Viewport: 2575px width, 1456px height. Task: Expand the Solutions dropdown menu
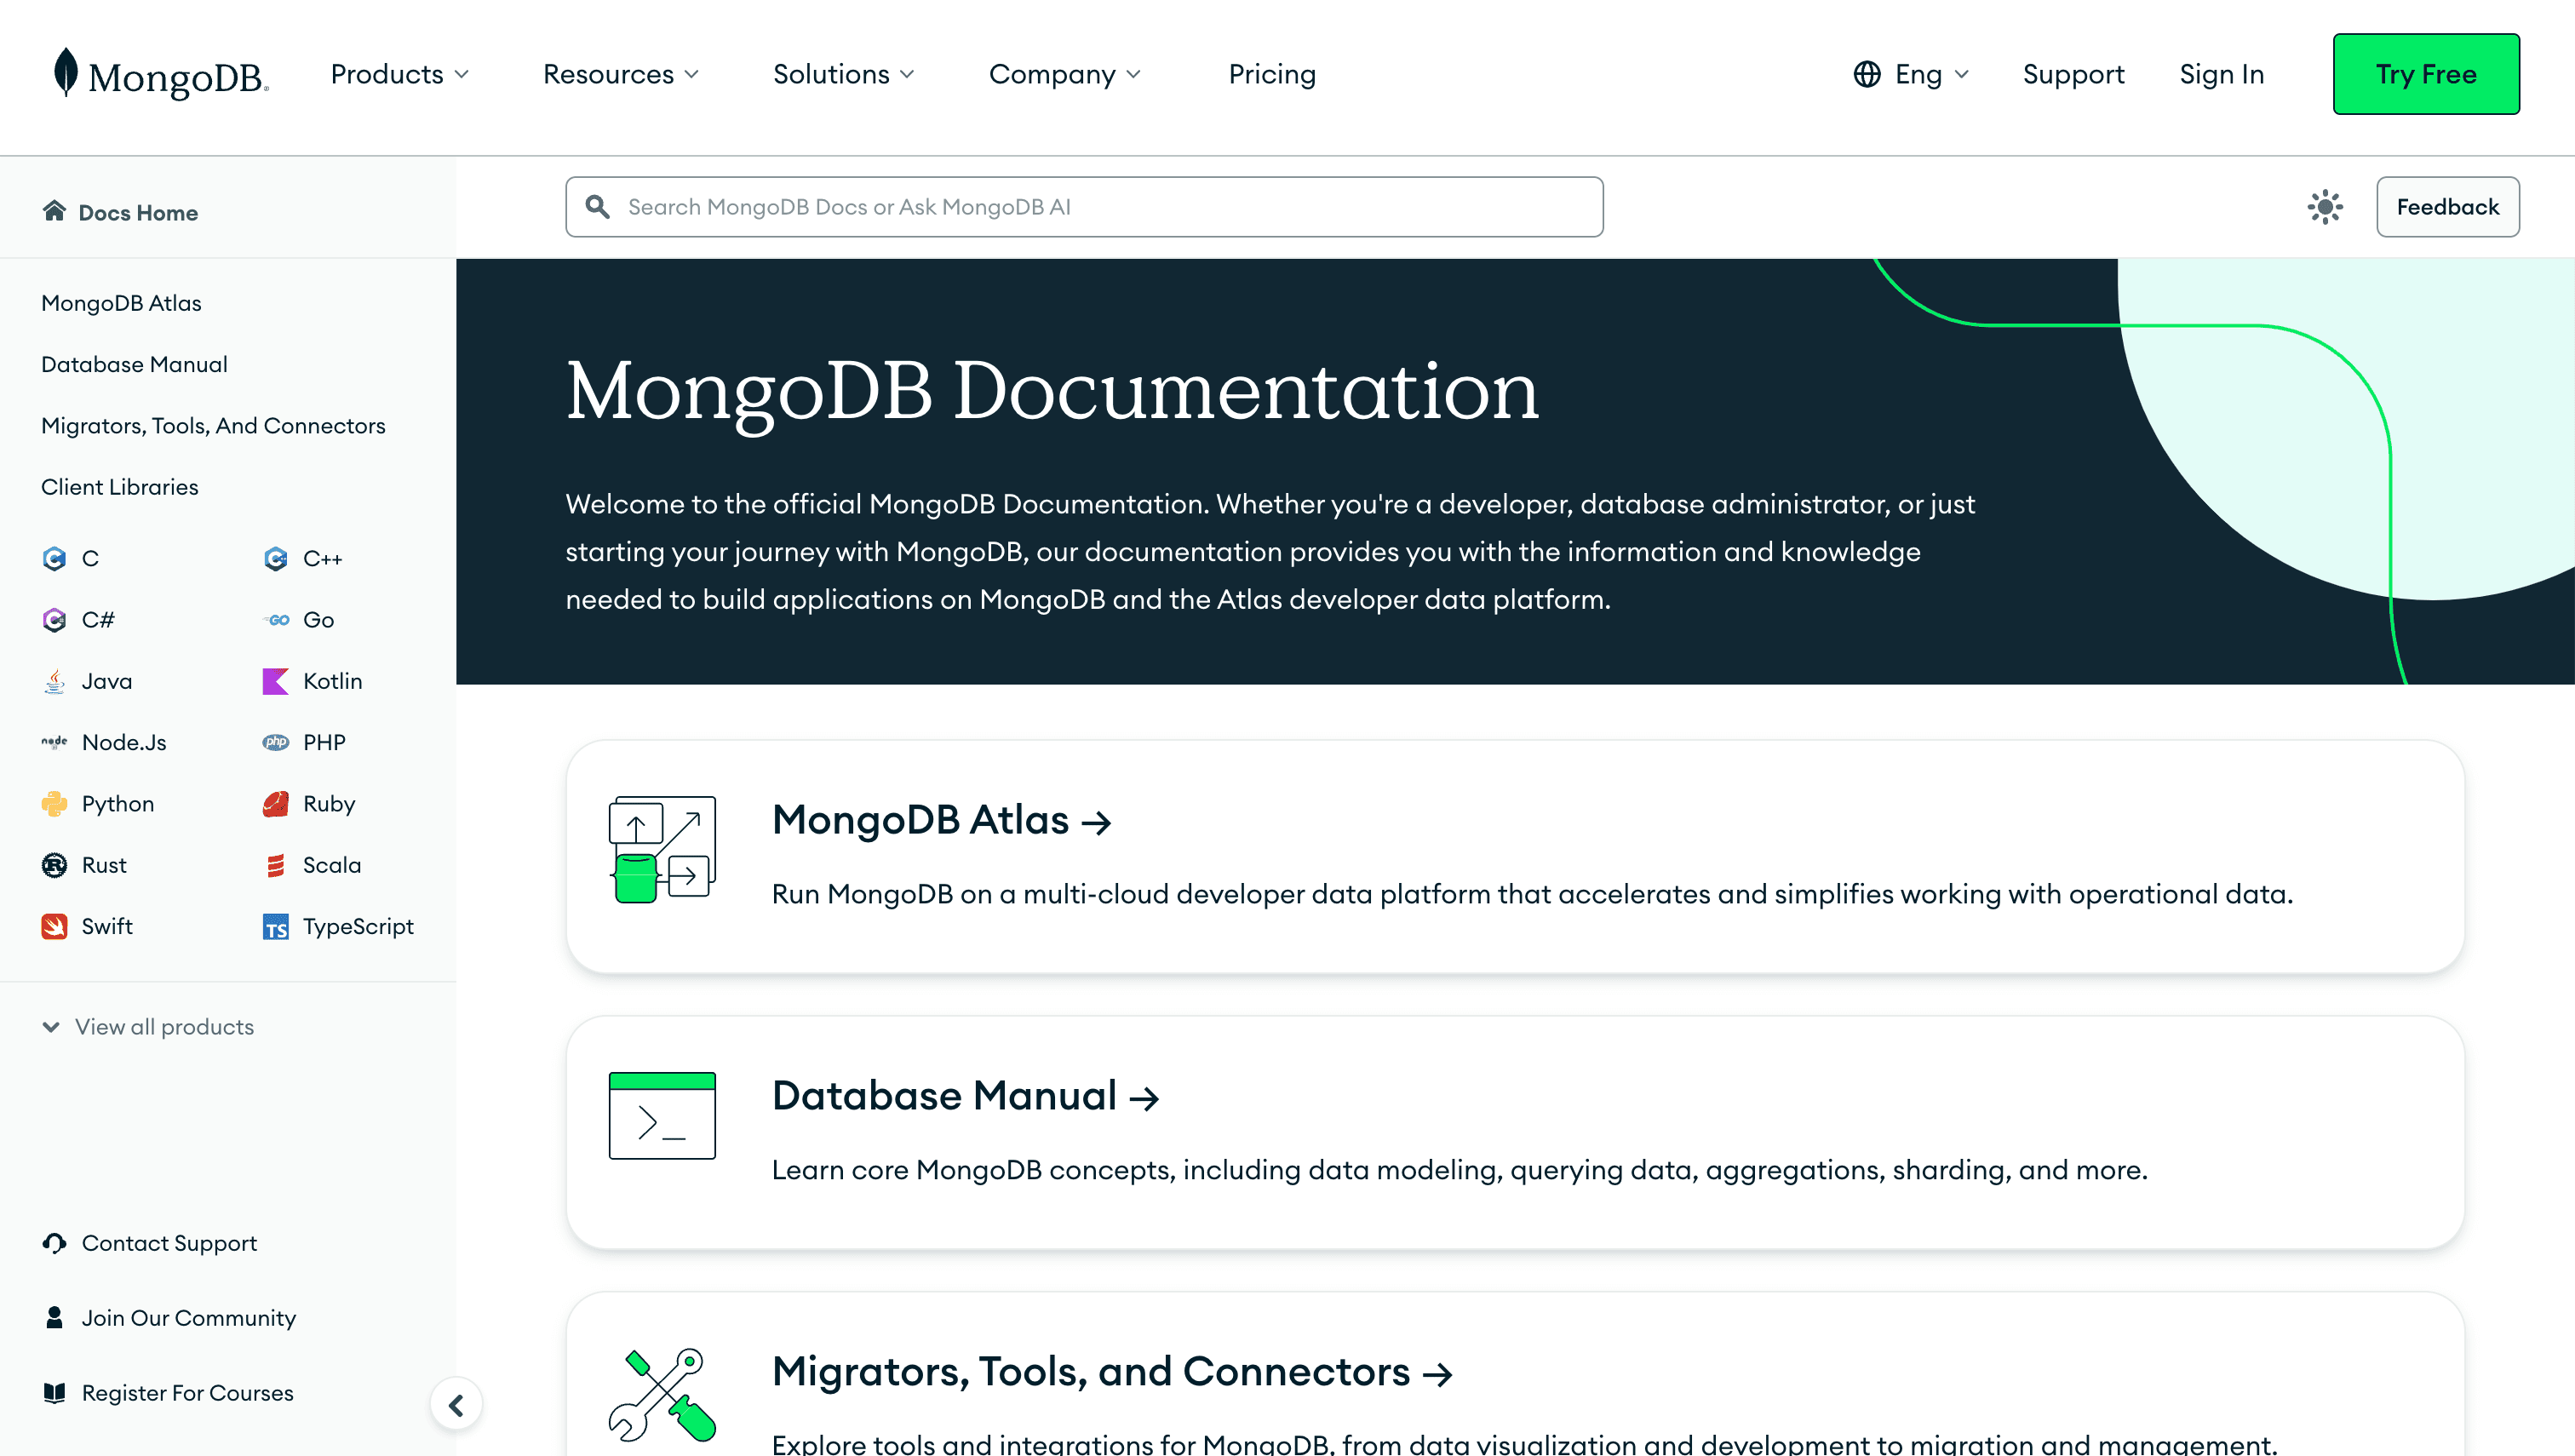pyautogui.click(x=844, y=72)
